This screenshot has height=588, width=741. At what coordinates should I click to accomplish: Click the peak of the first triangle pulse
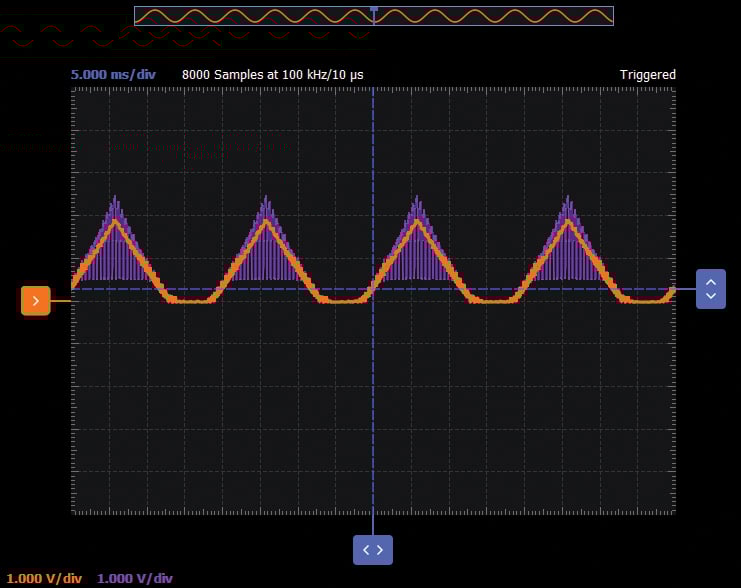(x=116, y=220)
